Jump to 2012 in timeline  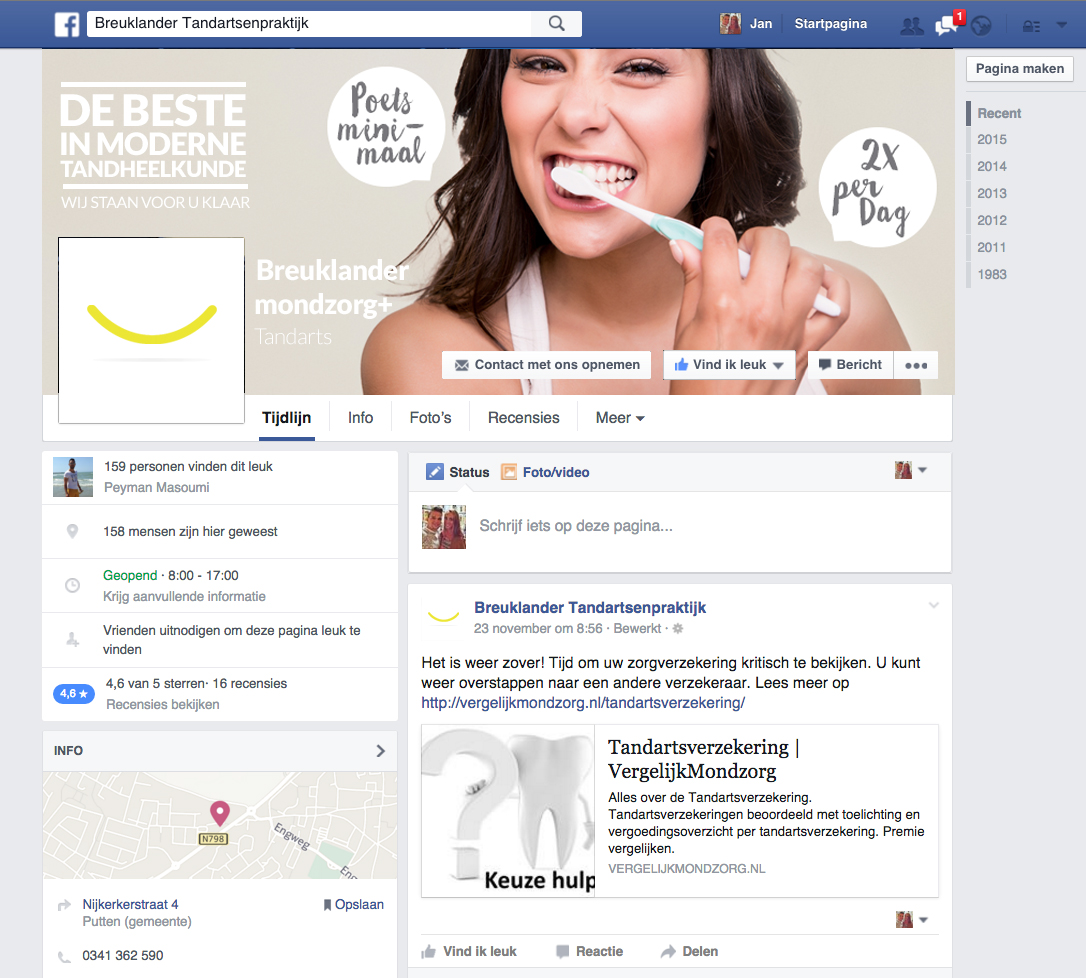click(992, 220)
